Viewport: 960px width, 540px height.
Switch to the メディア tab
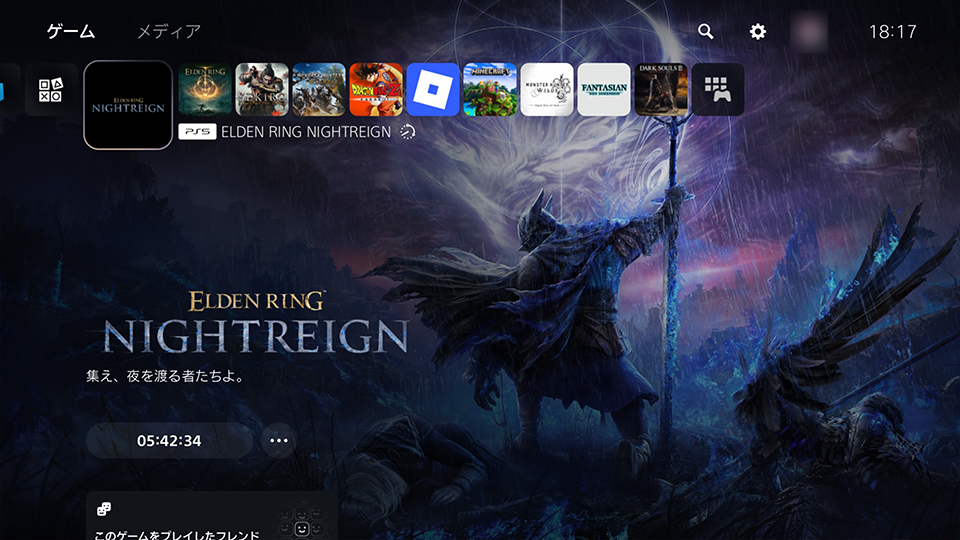(169, 31)
